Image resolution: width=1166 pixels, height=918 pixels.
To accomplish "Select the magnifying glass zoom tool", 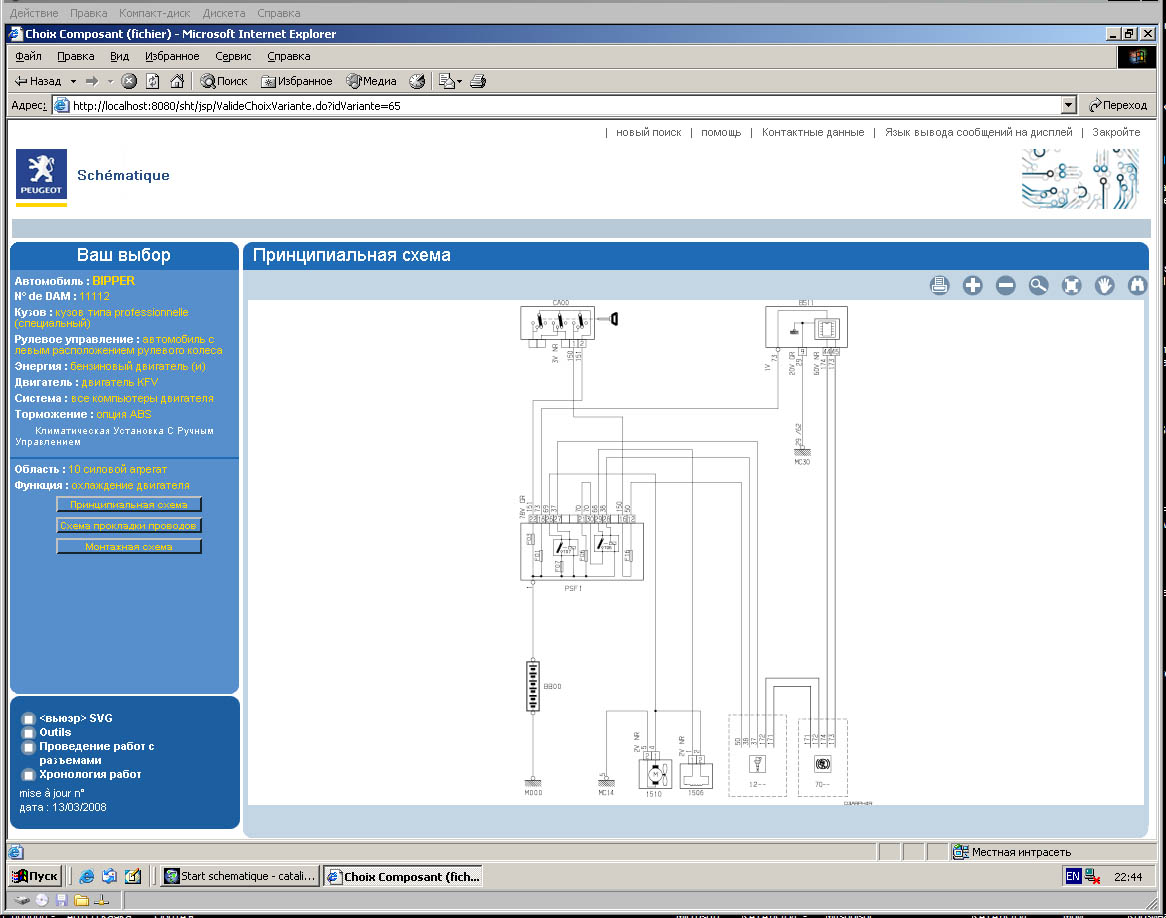I will 1038,286.
